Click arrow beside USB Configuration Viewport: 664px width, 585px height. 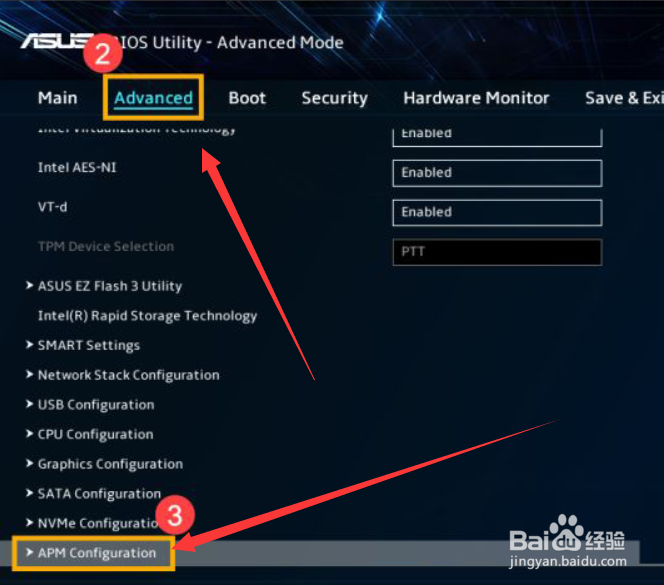(29, 404)
